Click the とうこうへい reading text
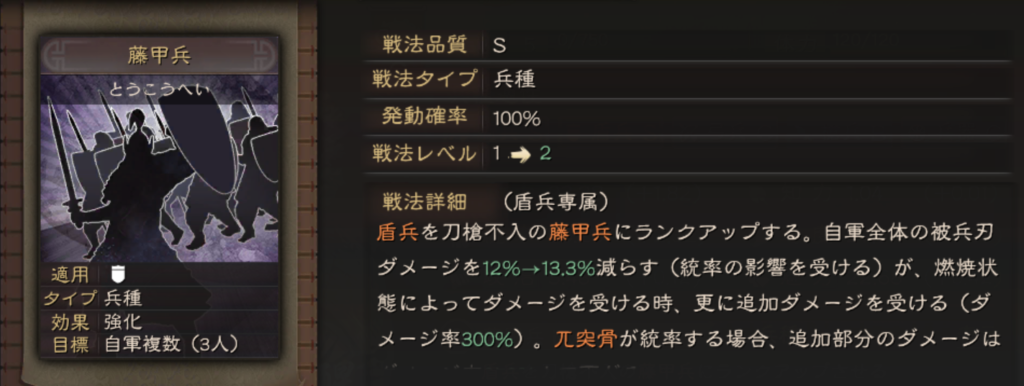Viewport: 1024px width, 386px height. click(161, 90)
